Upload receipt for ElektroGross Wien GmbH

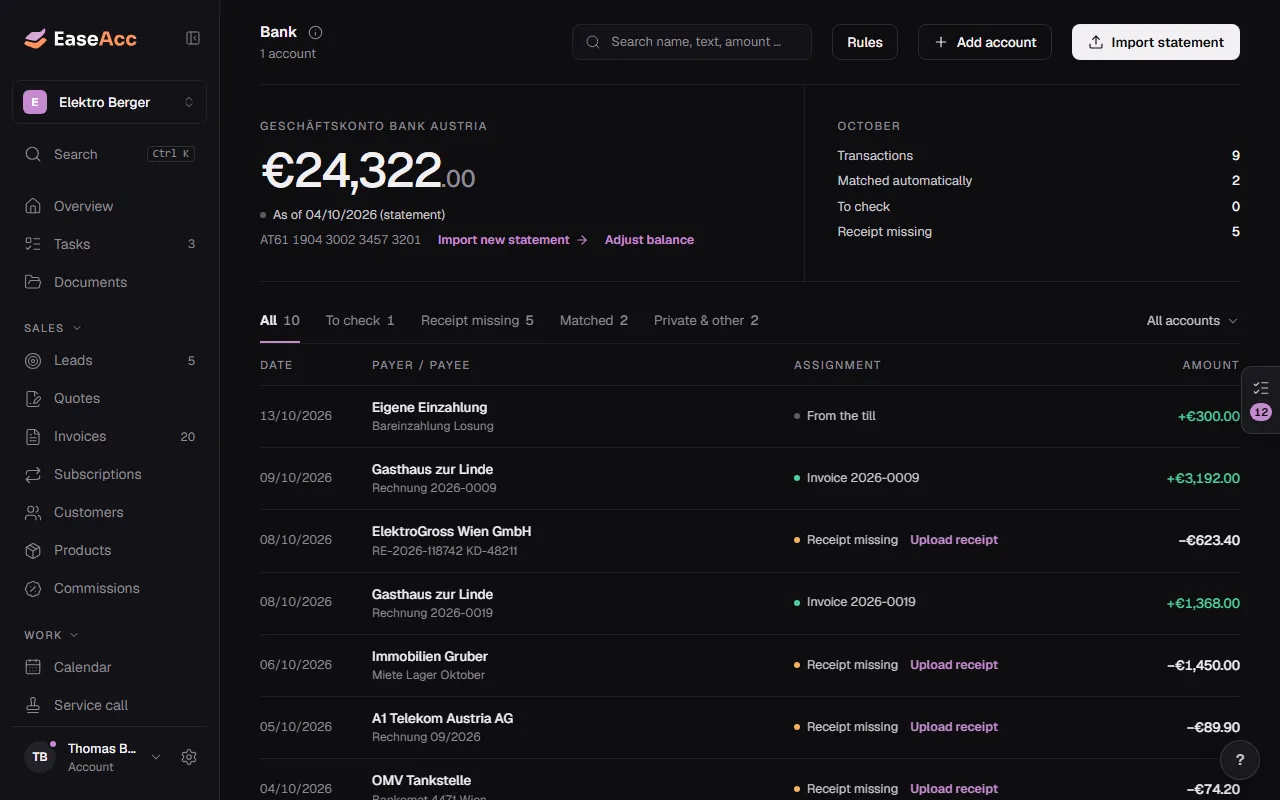point(954,540)
